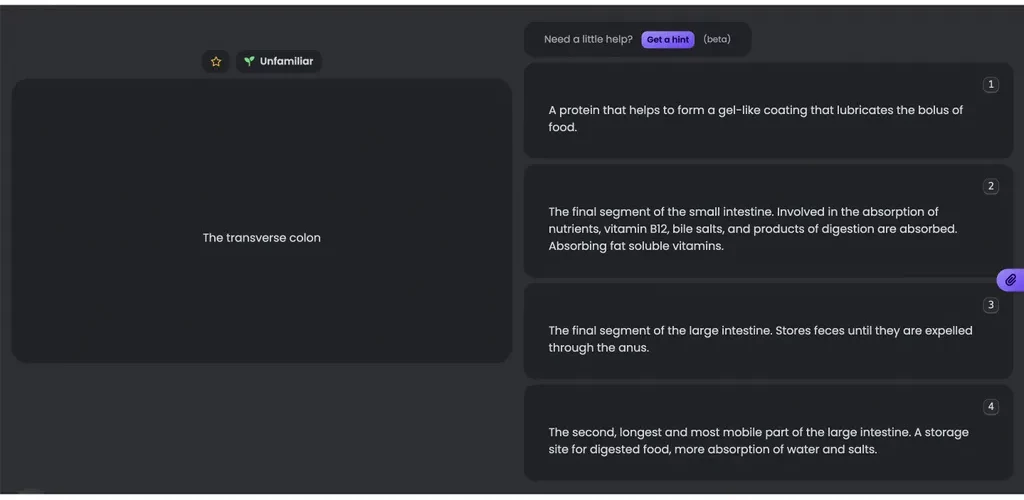Click the 'absorption of water and salts' line
This screenshot has width=1024, height=500.
[x=712, y=450]
